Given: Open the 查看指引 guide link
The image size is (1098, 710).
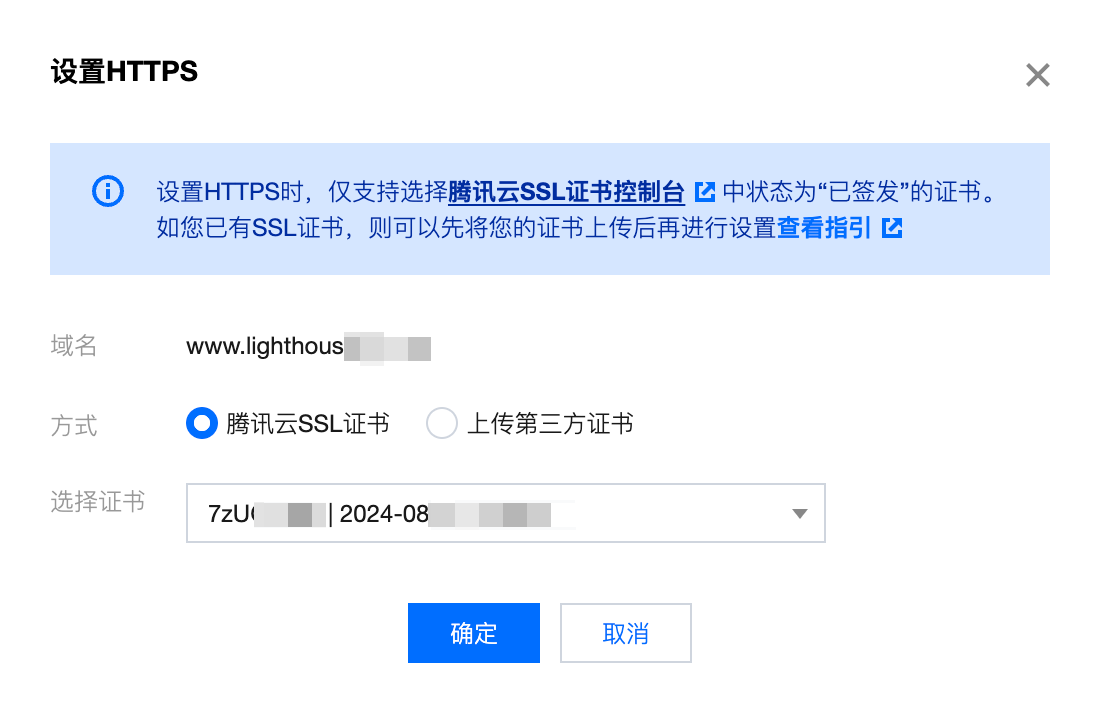Looking at the screenshot, I should (x=824, y=228).
